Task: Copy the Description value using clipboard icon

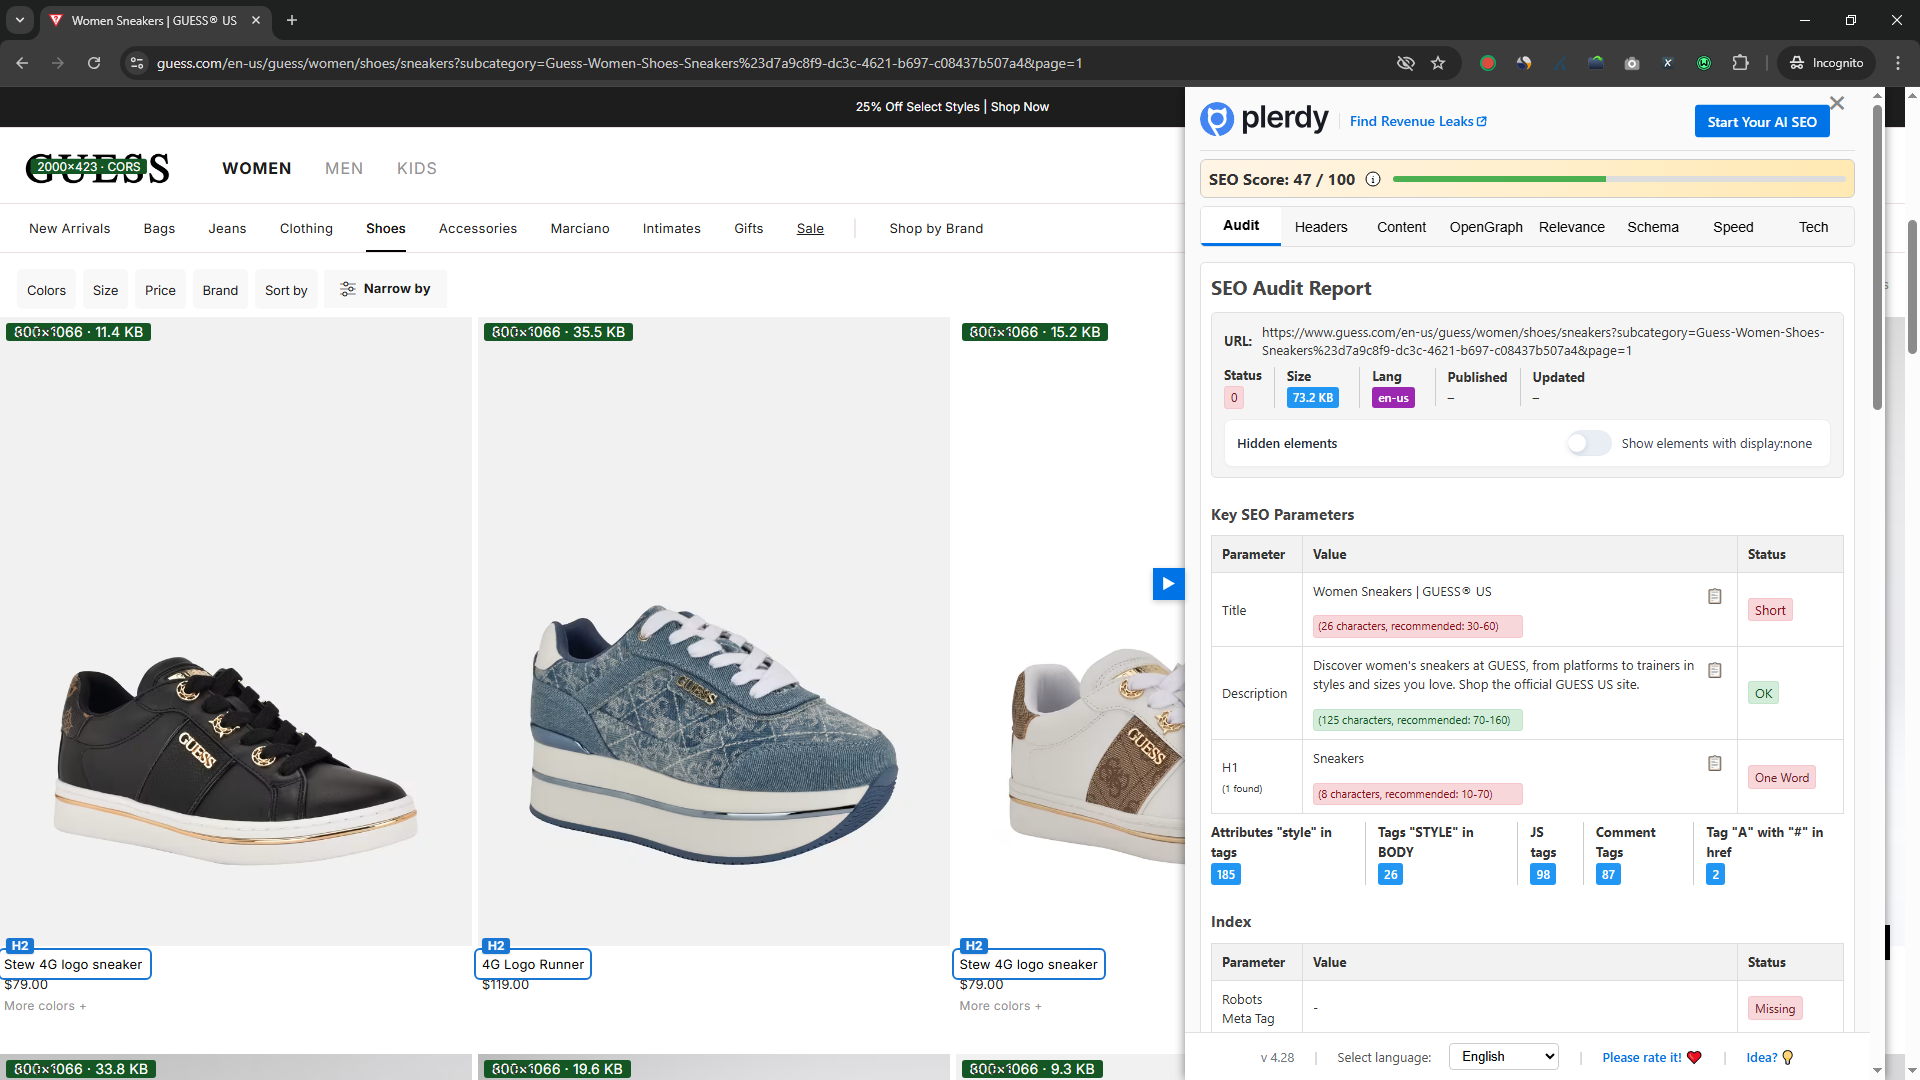Action: point(1714,670)
